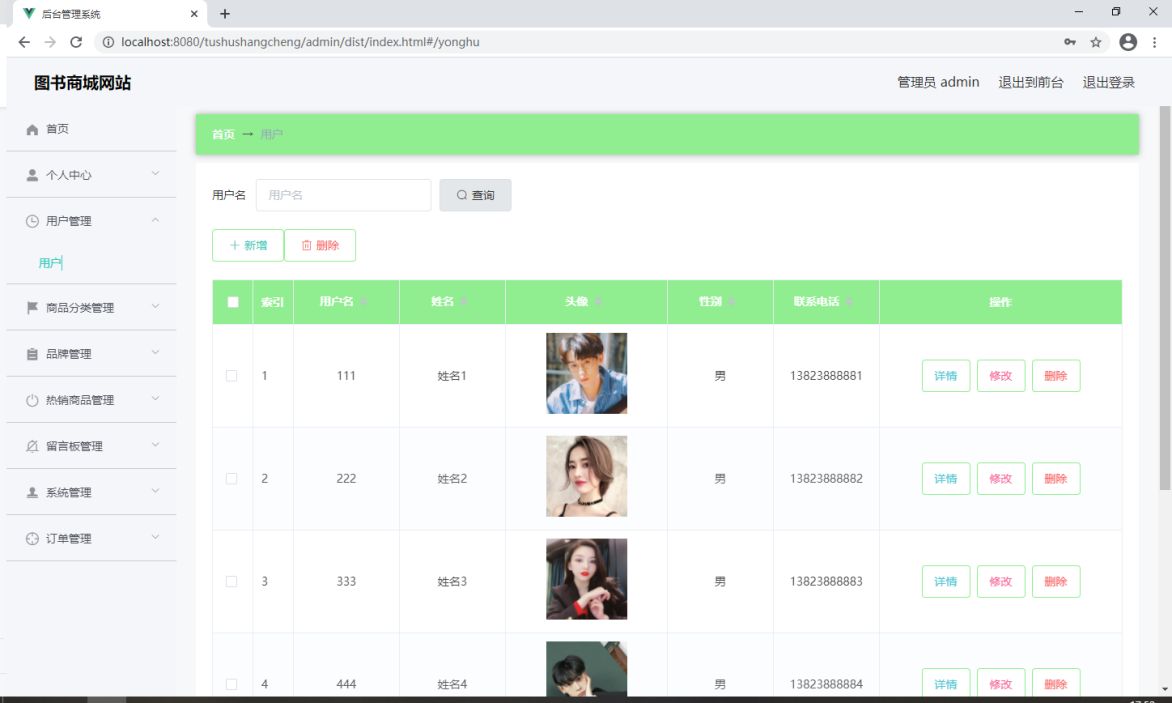
Task: Expand the 热销商品管理 menu chevron
Action: [x=155, y=399]
